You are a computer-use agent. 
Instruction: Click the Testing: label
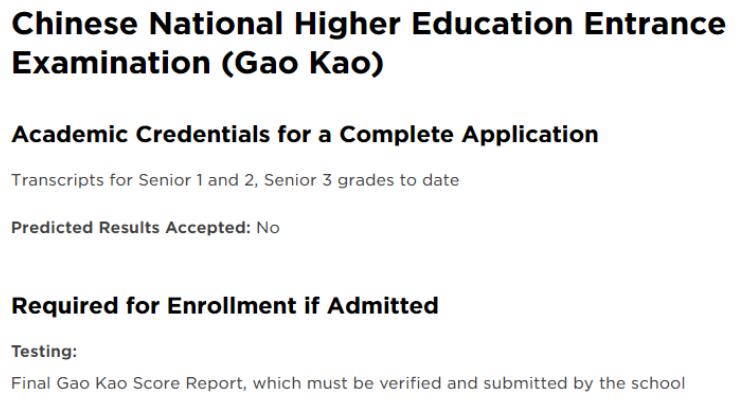[44, 351]
